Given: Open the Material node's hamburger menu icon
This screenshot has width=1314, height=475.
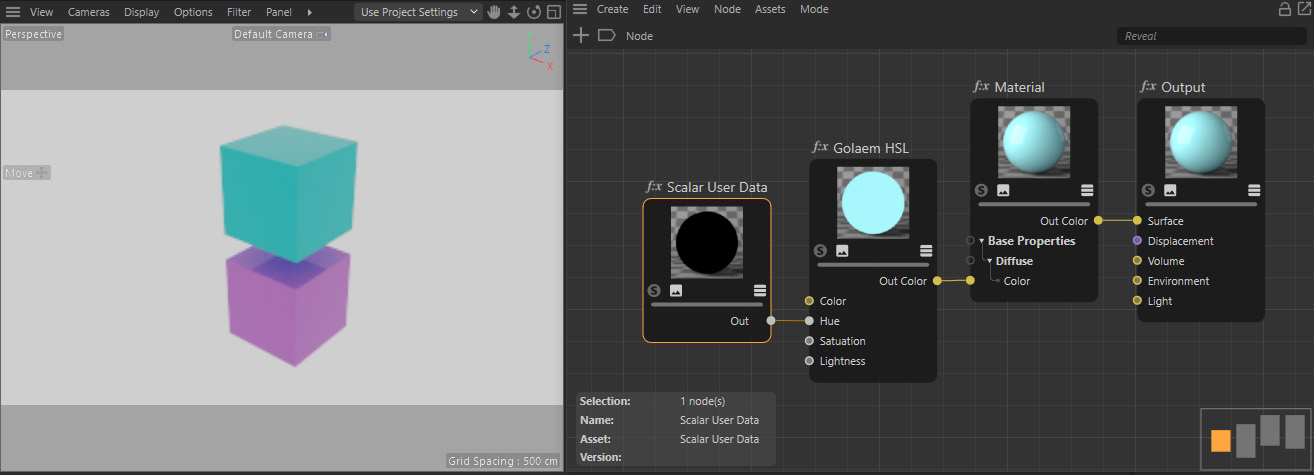Looking at the screenshot, I should click(1087, 190).
